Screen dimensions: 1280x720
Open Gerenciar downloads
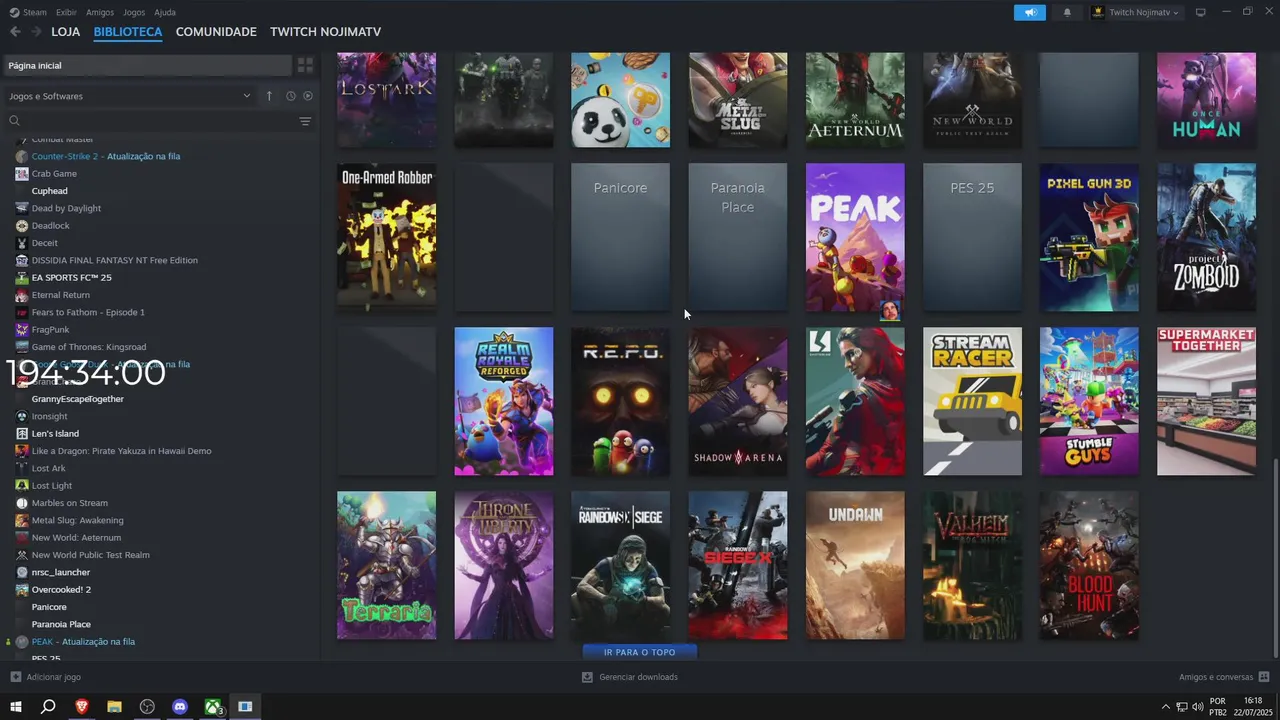(x=630, y=677)
